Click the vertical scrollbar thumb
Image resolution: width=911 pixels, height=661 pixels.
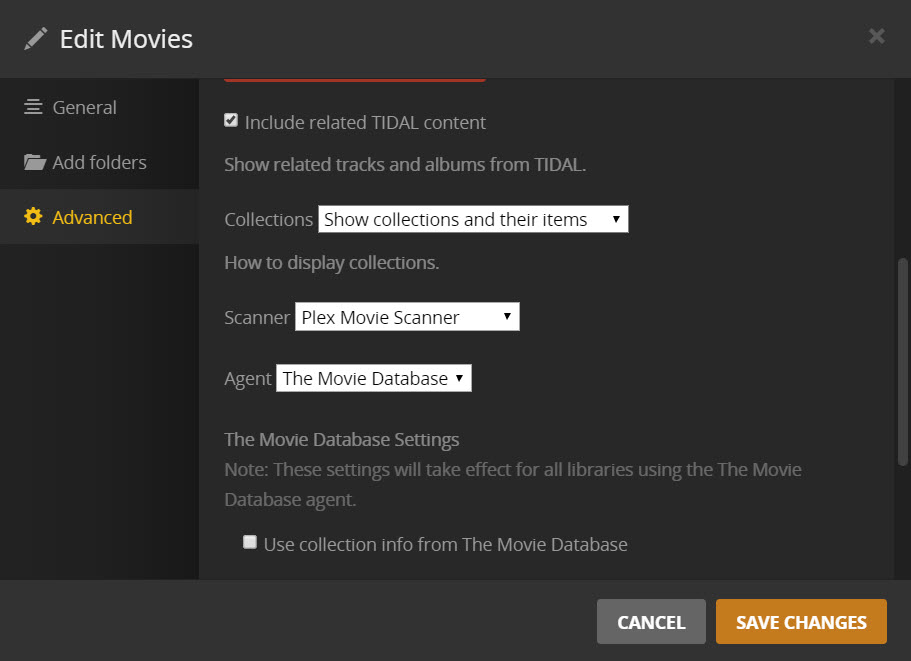pyautogui.click(x=903, y=360)
